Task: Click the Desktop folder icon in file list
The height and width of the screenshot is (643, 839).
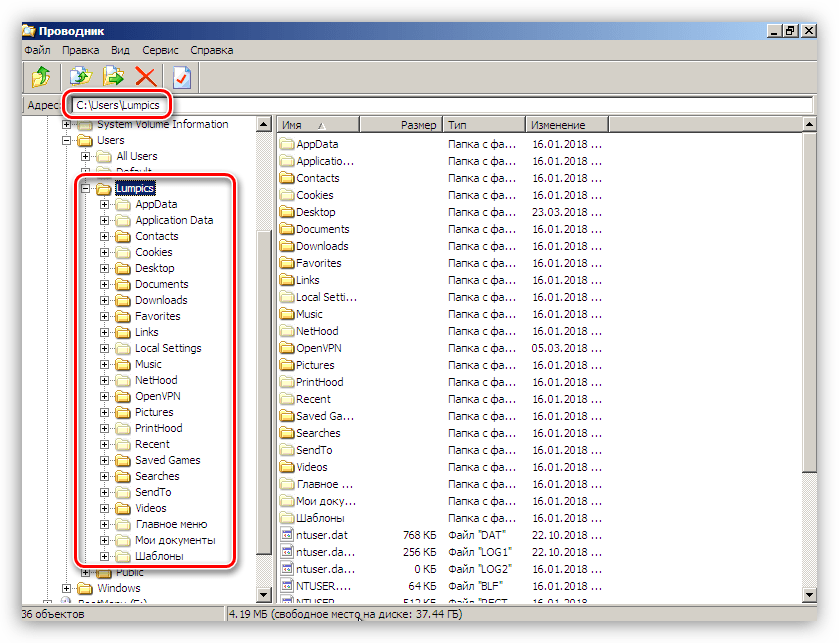Action: (288, 212)
